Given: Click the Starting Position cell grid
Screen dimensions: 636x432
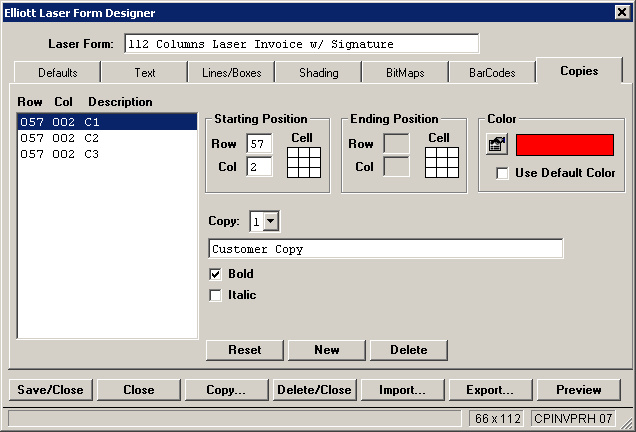Looking at the screenshot, I should coord(304,162).
